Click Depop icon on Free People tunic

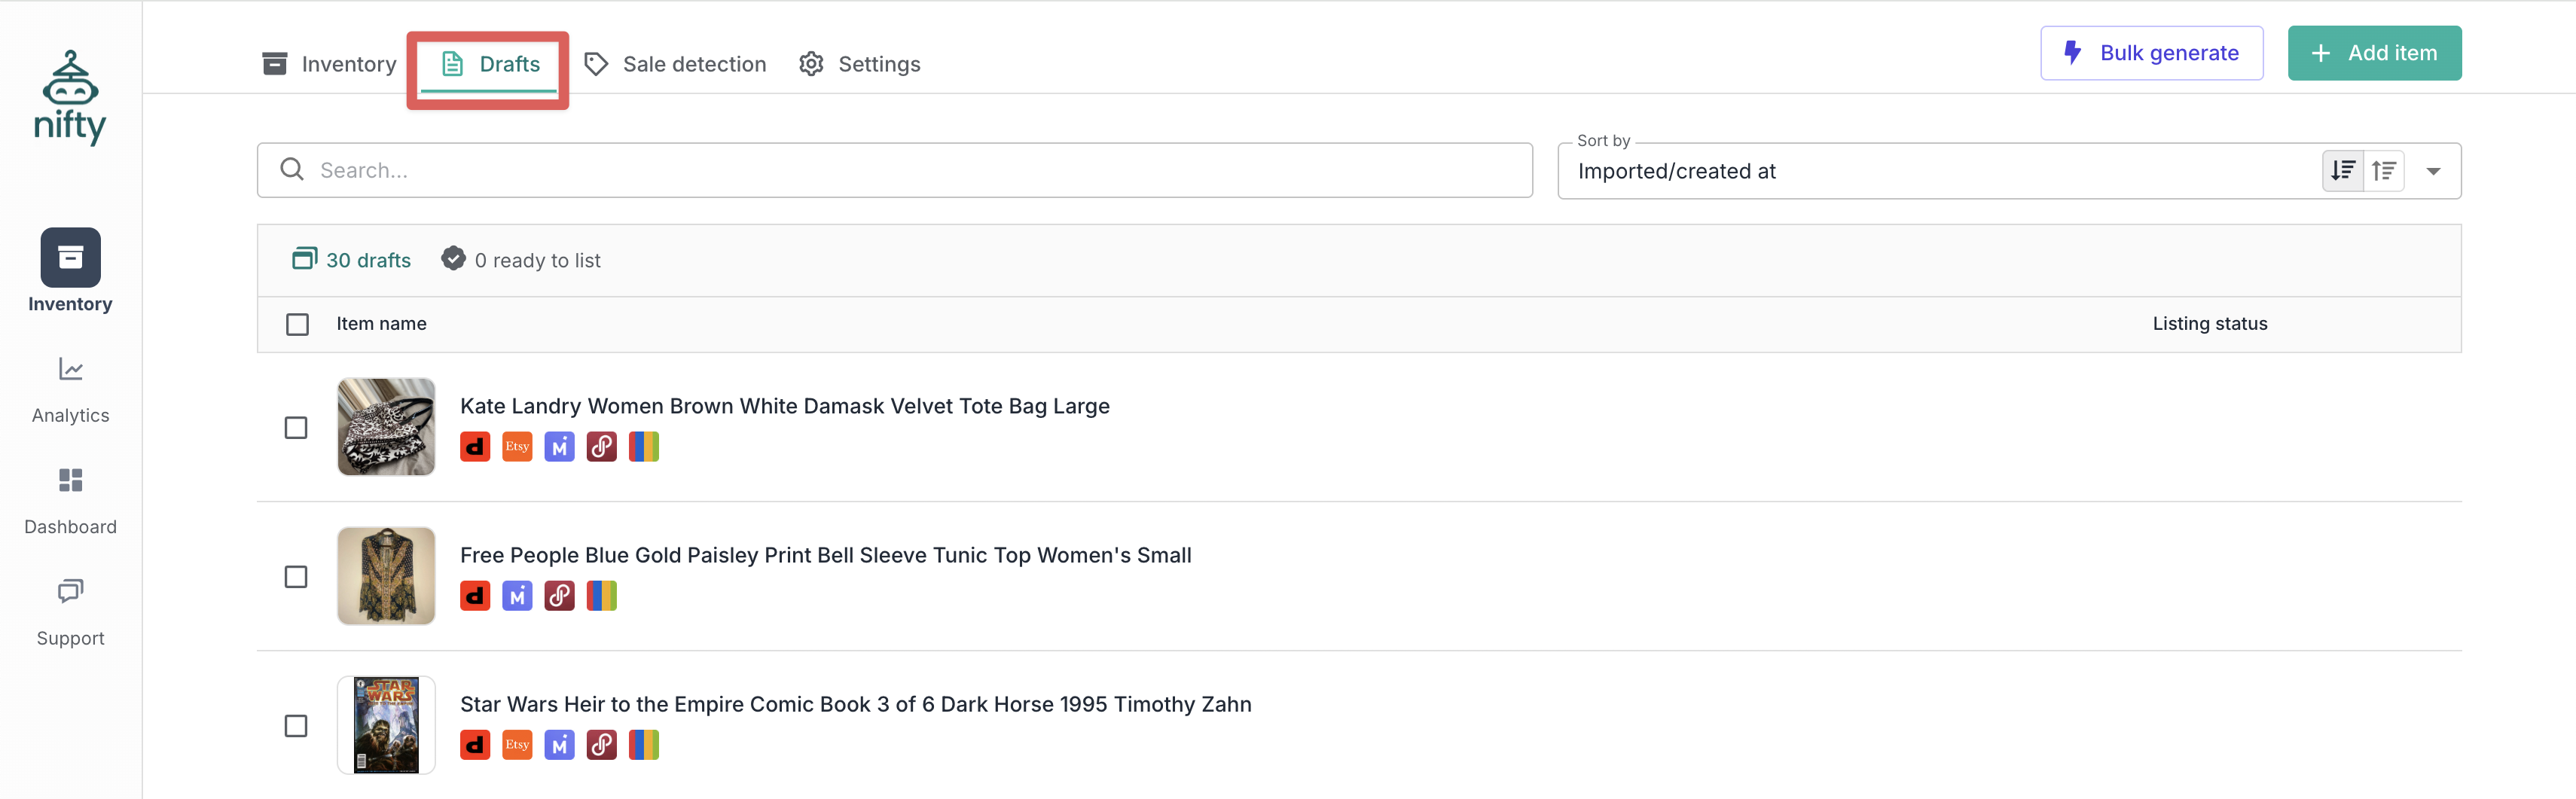click(x=475, y=596)
